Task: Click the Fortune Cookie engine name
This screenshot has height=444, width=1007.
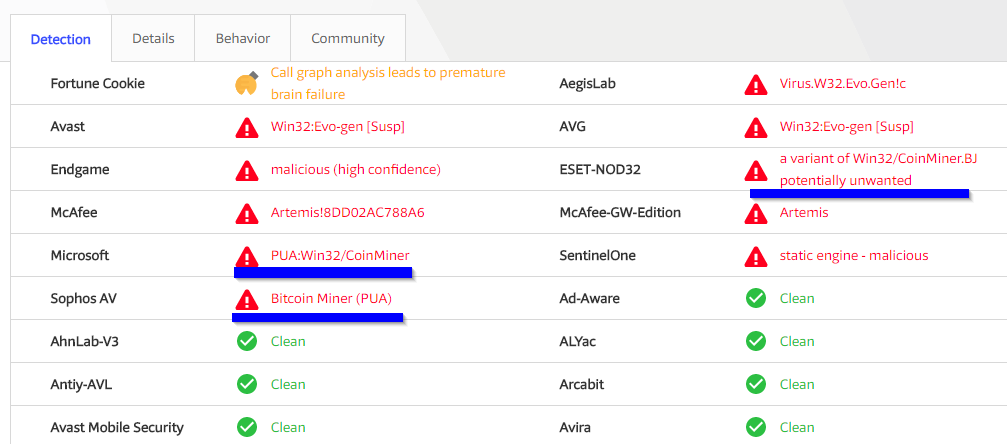Action: pos(98,84)
